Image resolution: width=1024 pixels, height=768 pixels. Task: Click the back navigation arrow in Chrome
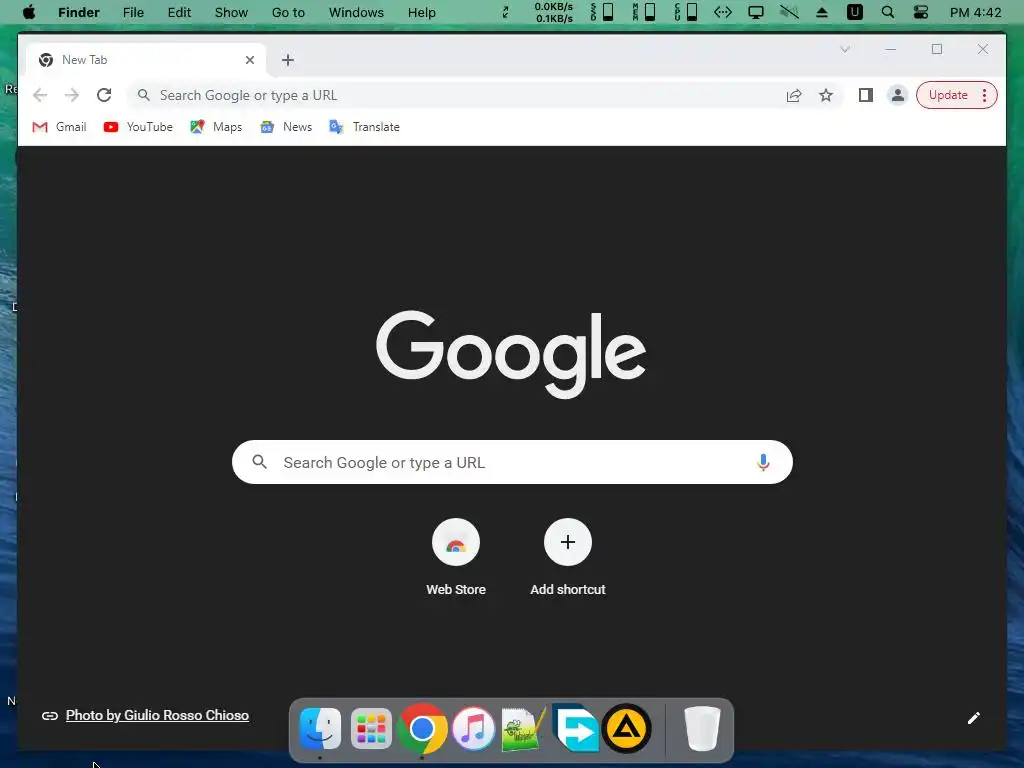click(x=40, y=95)
